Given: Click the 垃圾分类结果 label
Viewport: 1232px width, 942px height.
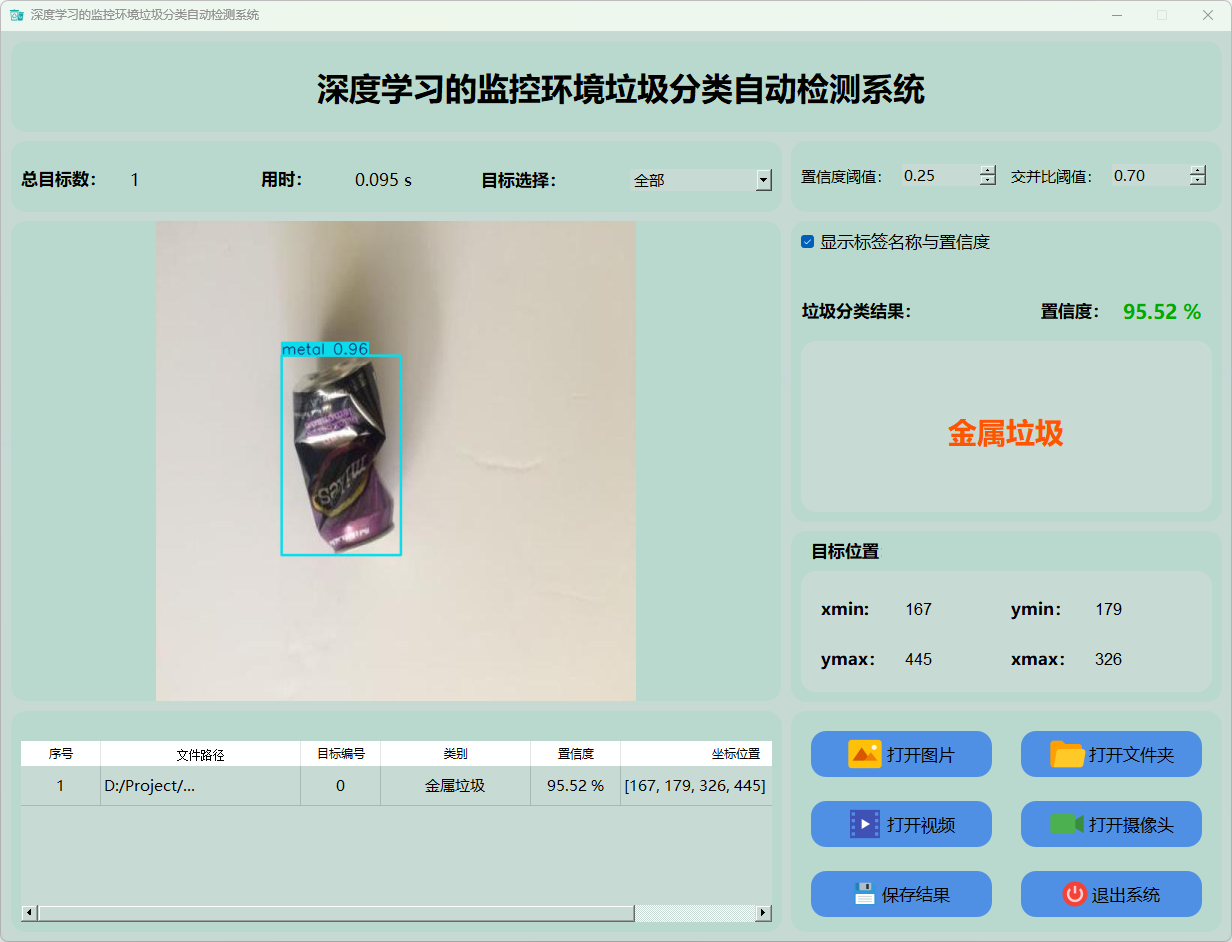Looking at the screenshot, I should (856, 311).
